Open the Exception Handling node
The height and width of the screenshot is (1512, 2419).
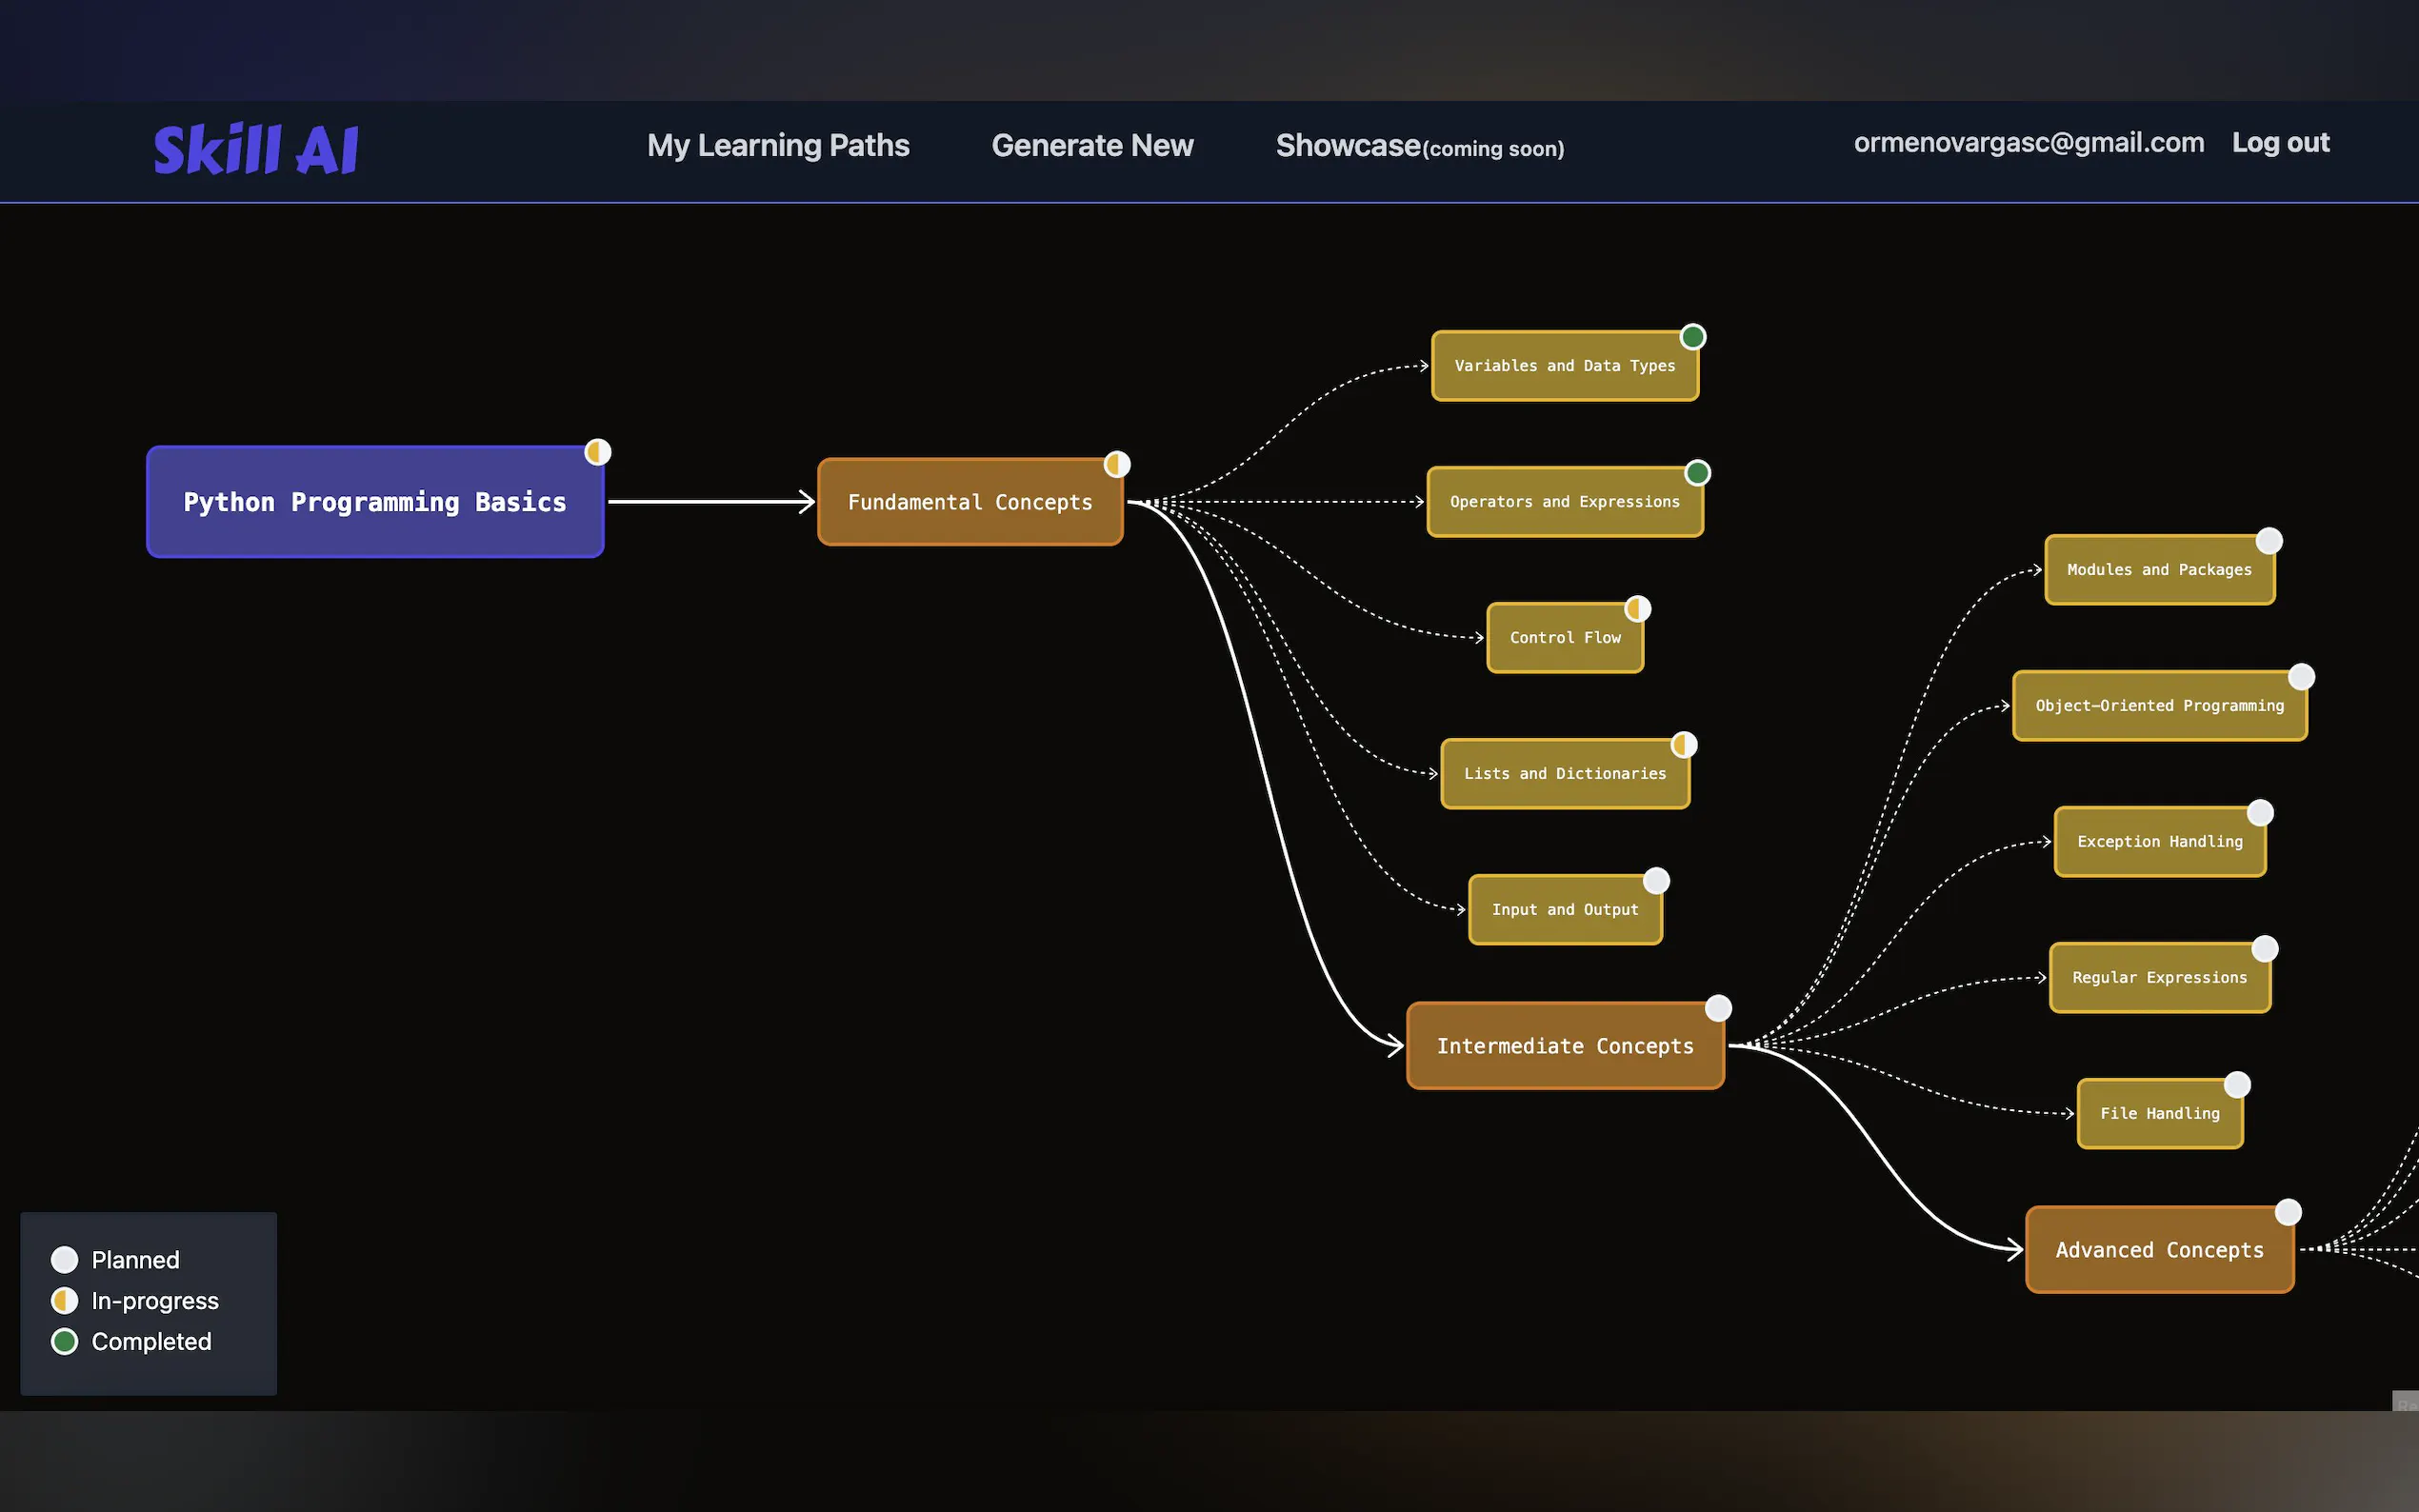tap(2160, 842)
